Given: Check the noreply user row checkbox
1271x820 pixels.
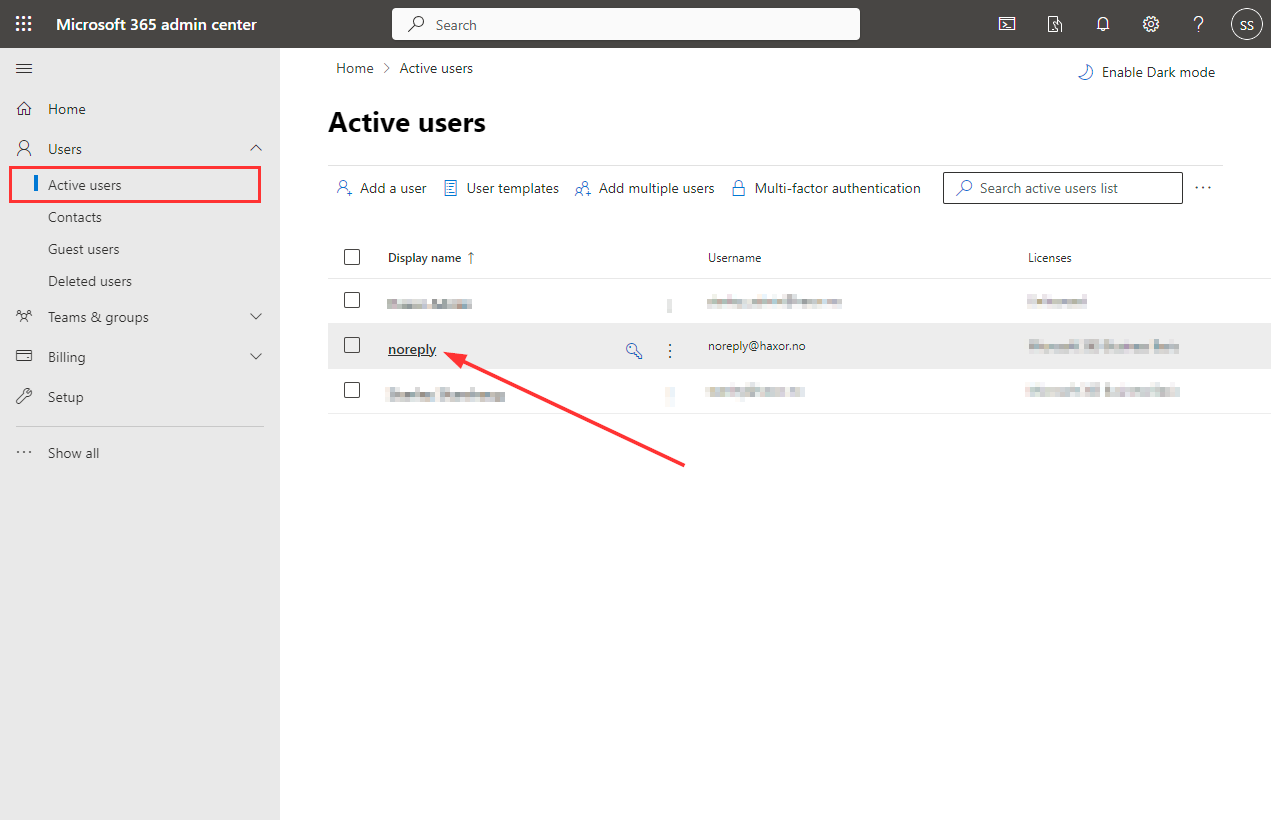Looking at the screenshot, I should pyautogui.click(x=352, y=345).
